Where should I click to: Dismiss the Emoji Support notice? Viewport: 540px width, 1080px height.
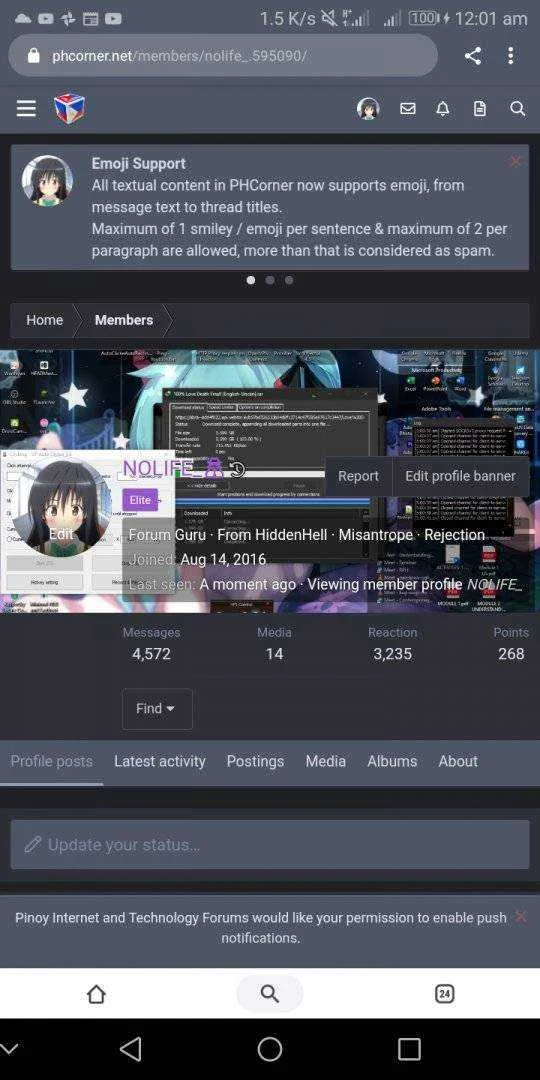tap(515, 161)
